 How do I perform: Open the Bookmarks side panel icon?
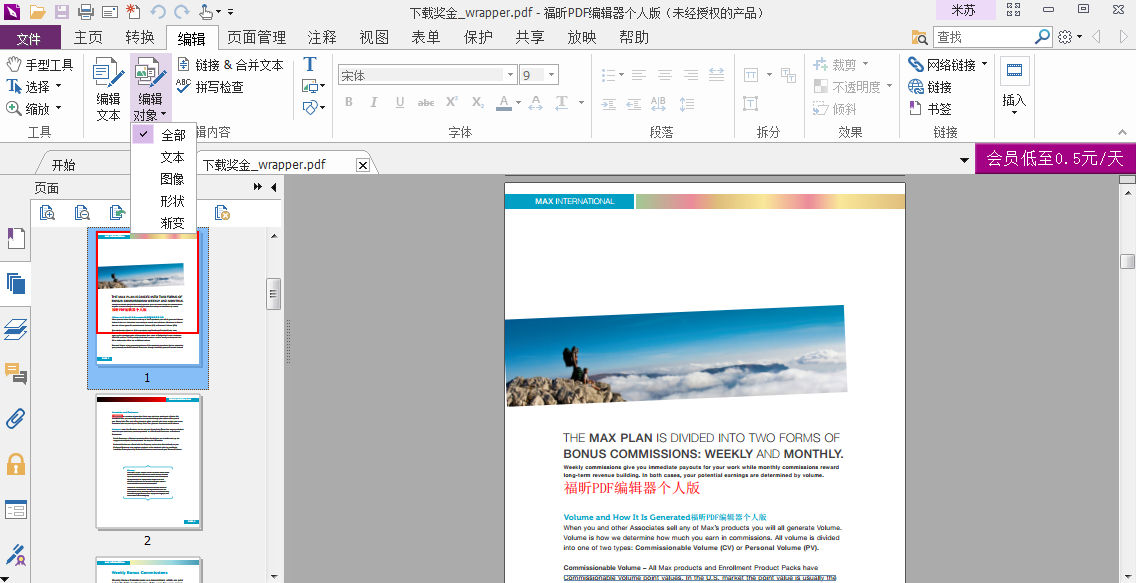pos(15,238)
